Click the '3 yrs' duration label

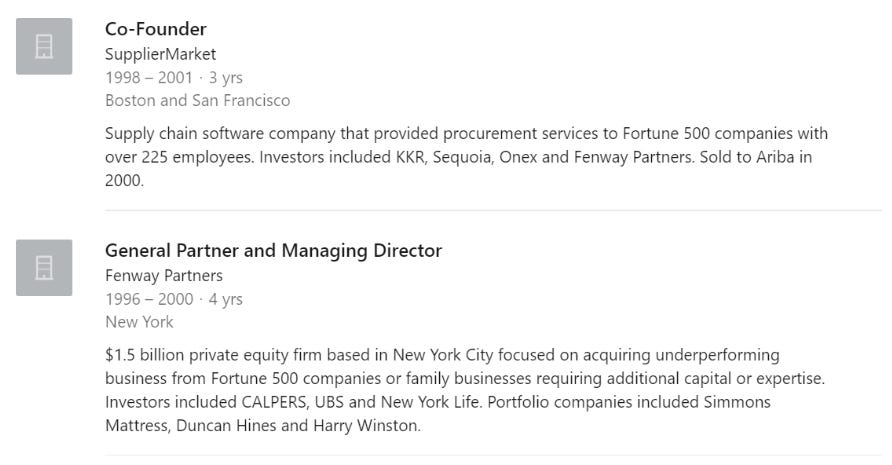226,77
